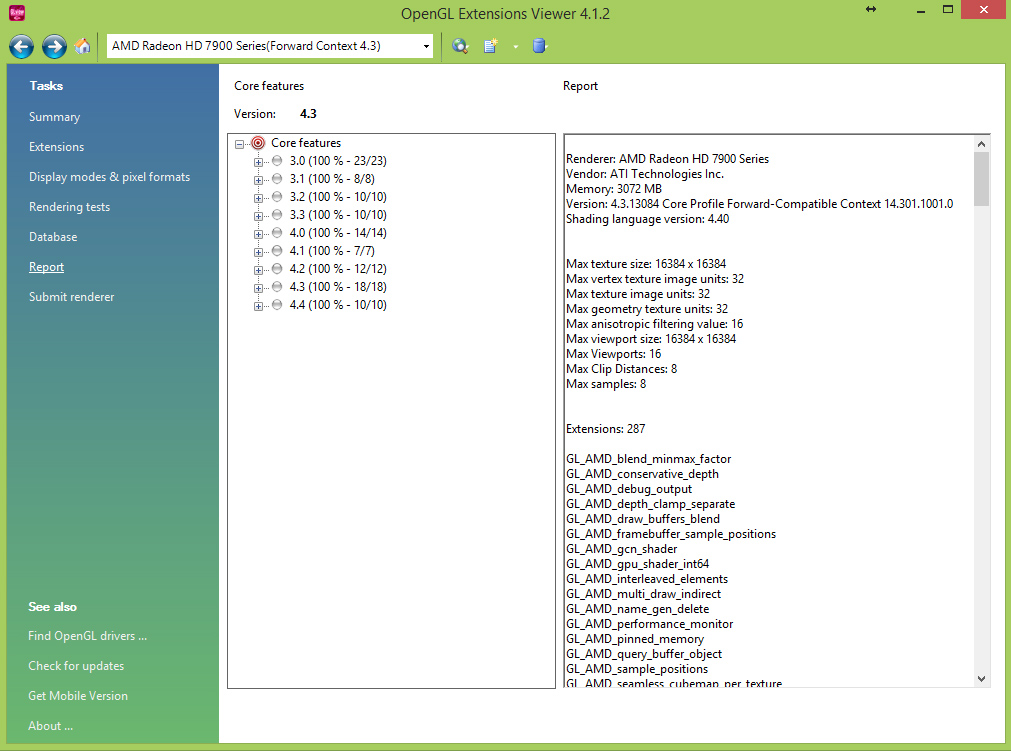Viewport: 1011px width, 751px height.
Task: Click the back navigation arrow
Action: click(x=22, y=46)
